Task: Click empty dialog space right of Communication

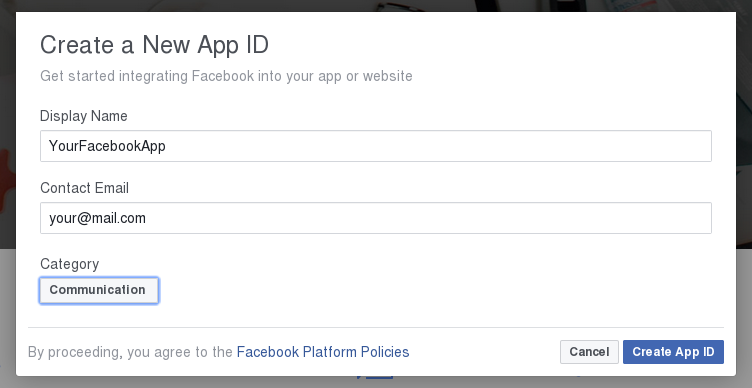Action: tap(432, 290)
